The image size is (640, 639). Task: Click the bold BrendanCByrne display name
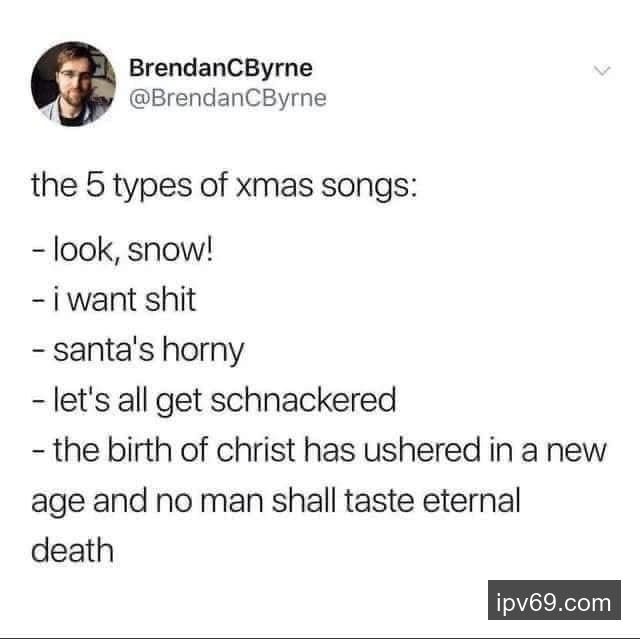(221, 69)
